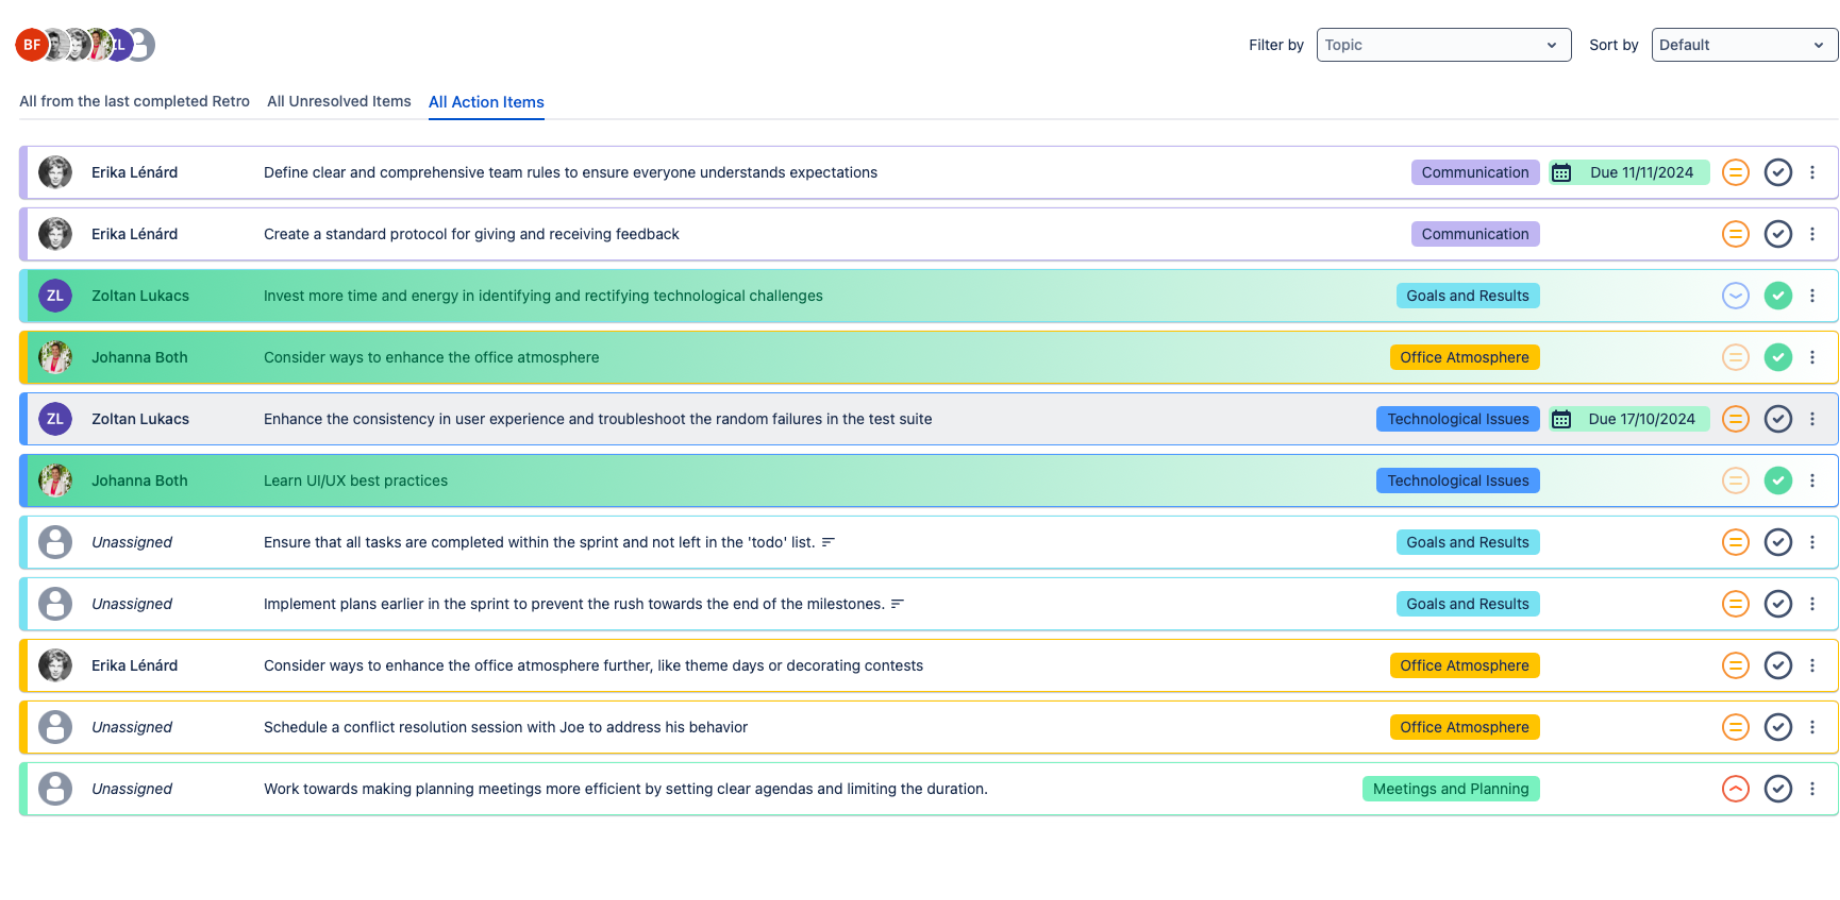Open more options for 'Work towards making planning' row
Screen dimensions: 1840x900
(x=1812, y=789)
